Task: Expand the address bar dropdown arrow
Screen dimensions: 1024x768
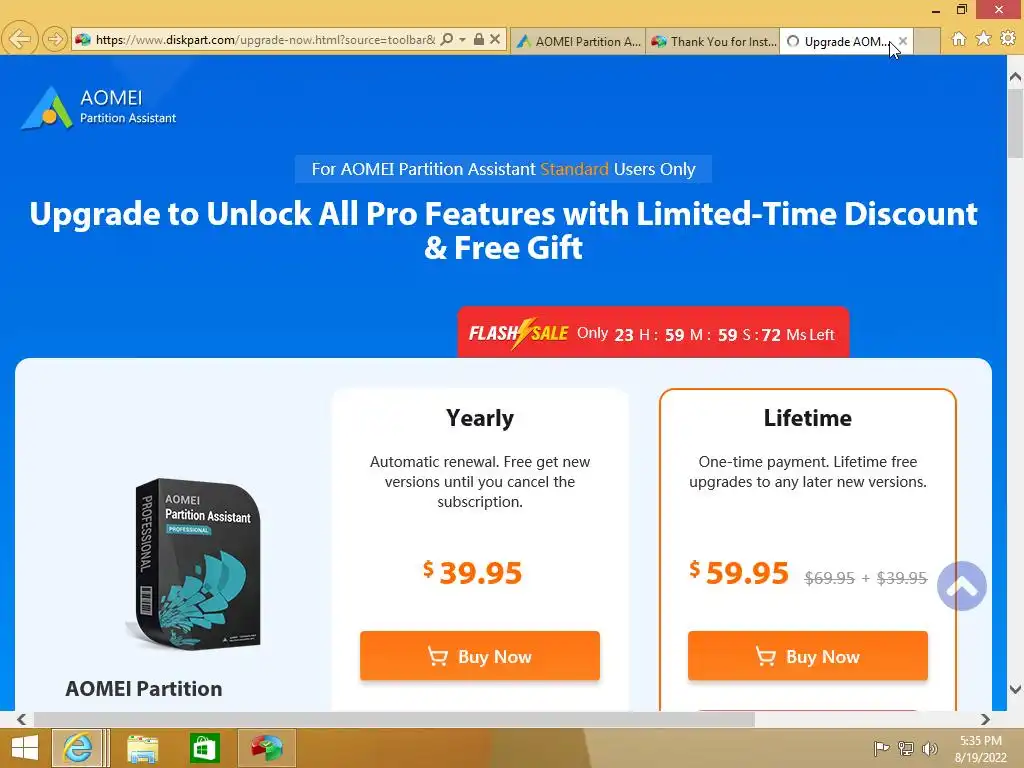Action: click(462, 39)
